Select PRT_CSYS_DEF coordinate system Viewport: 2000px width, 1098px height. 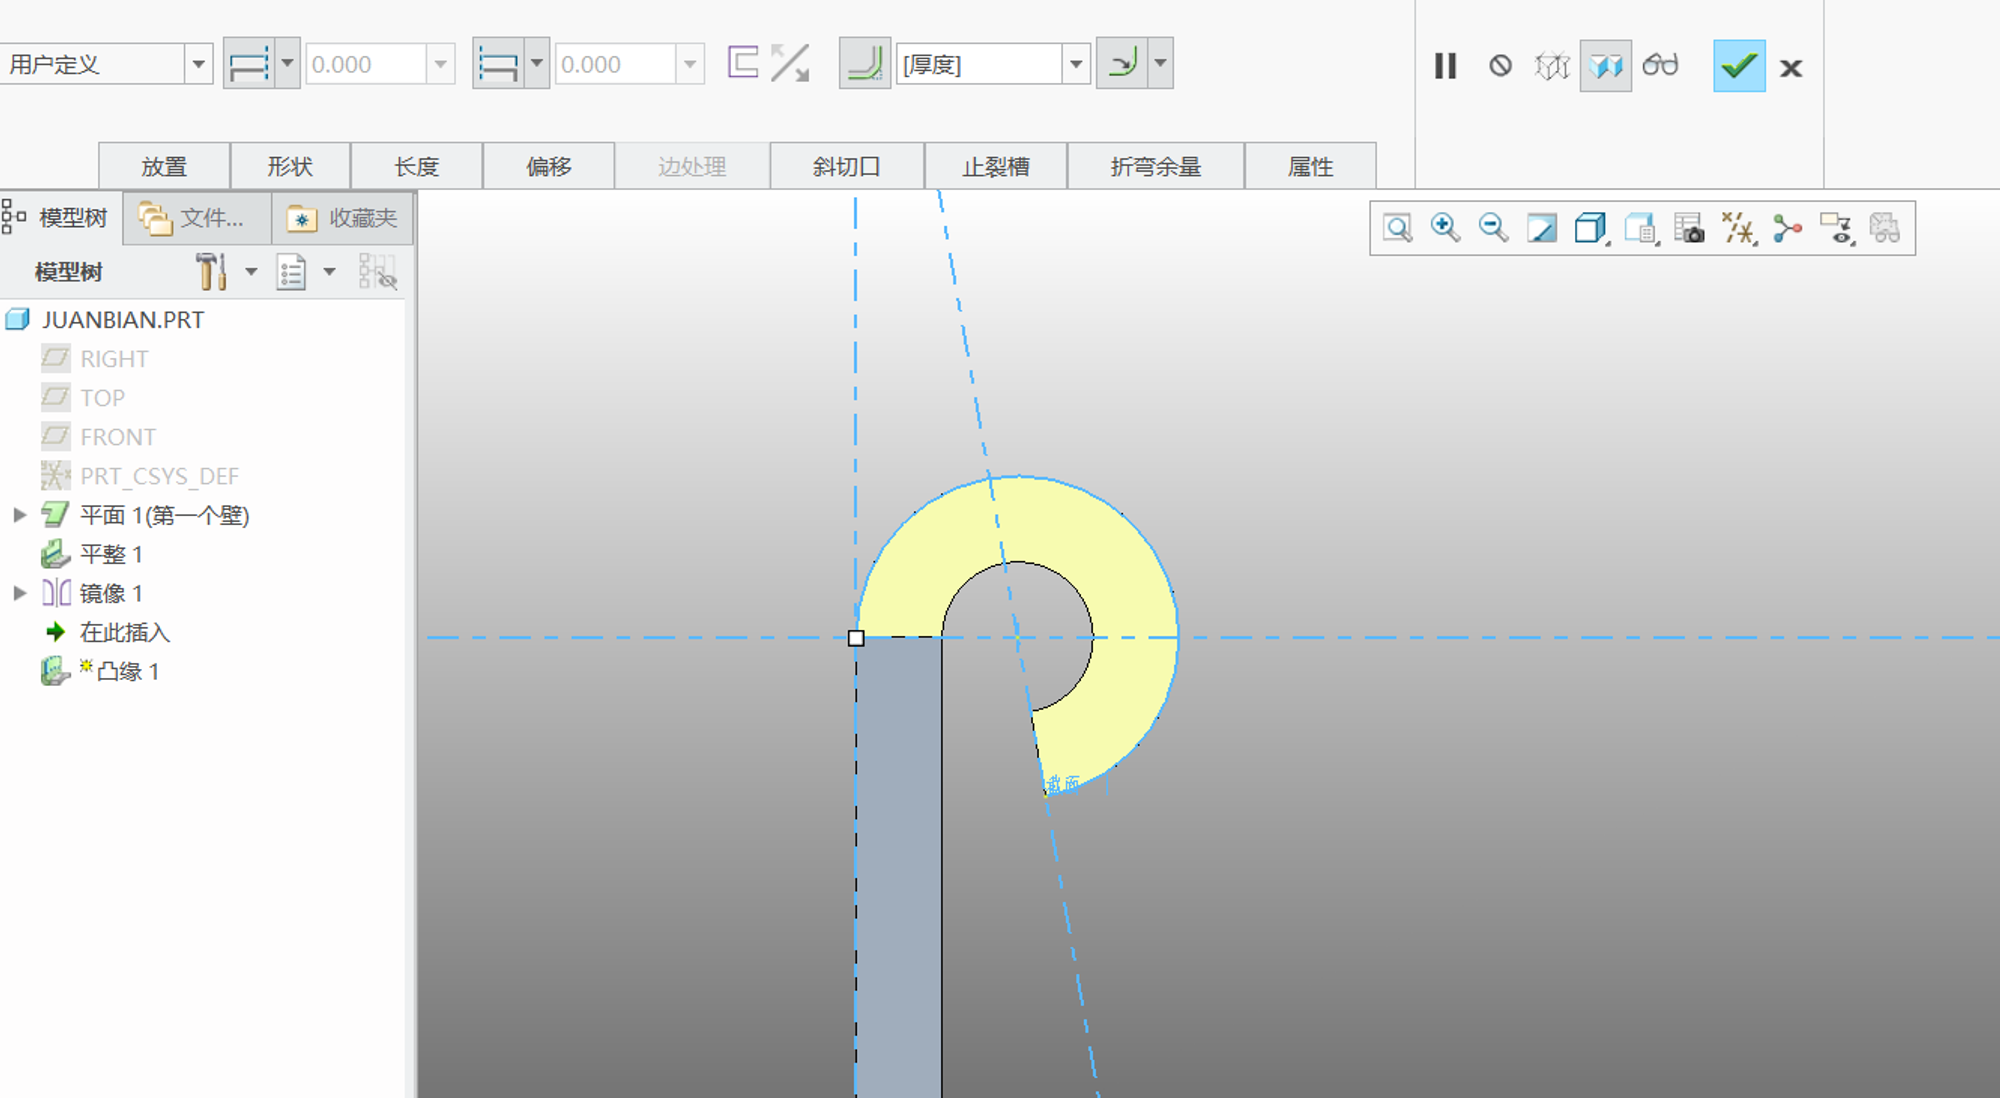tap(159, 476)
